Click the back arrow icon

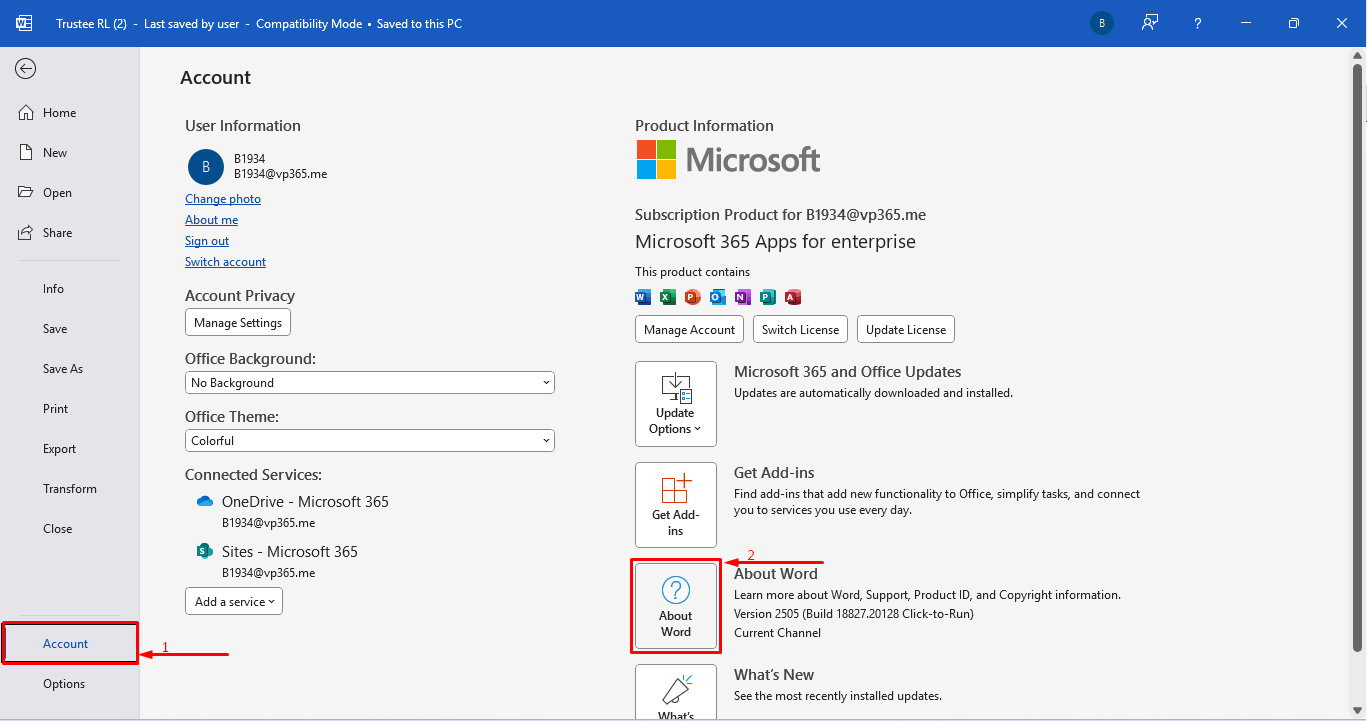click(26, 68)
